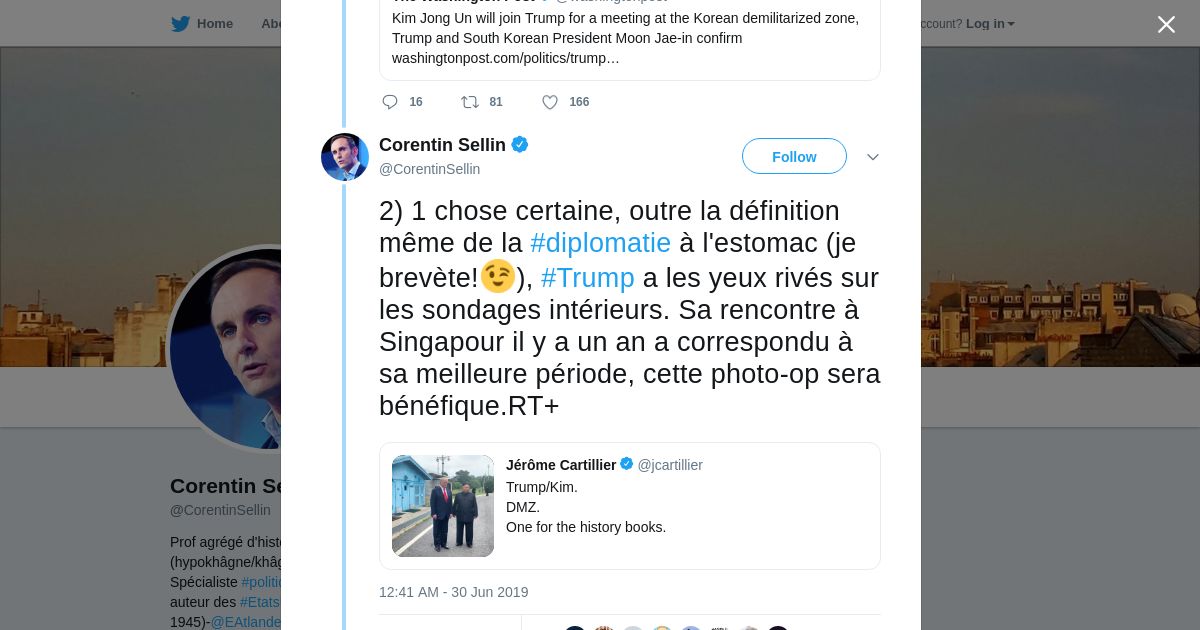
Task: Click the reply icon with 16 replies
Action: click(x=390, y=102)
